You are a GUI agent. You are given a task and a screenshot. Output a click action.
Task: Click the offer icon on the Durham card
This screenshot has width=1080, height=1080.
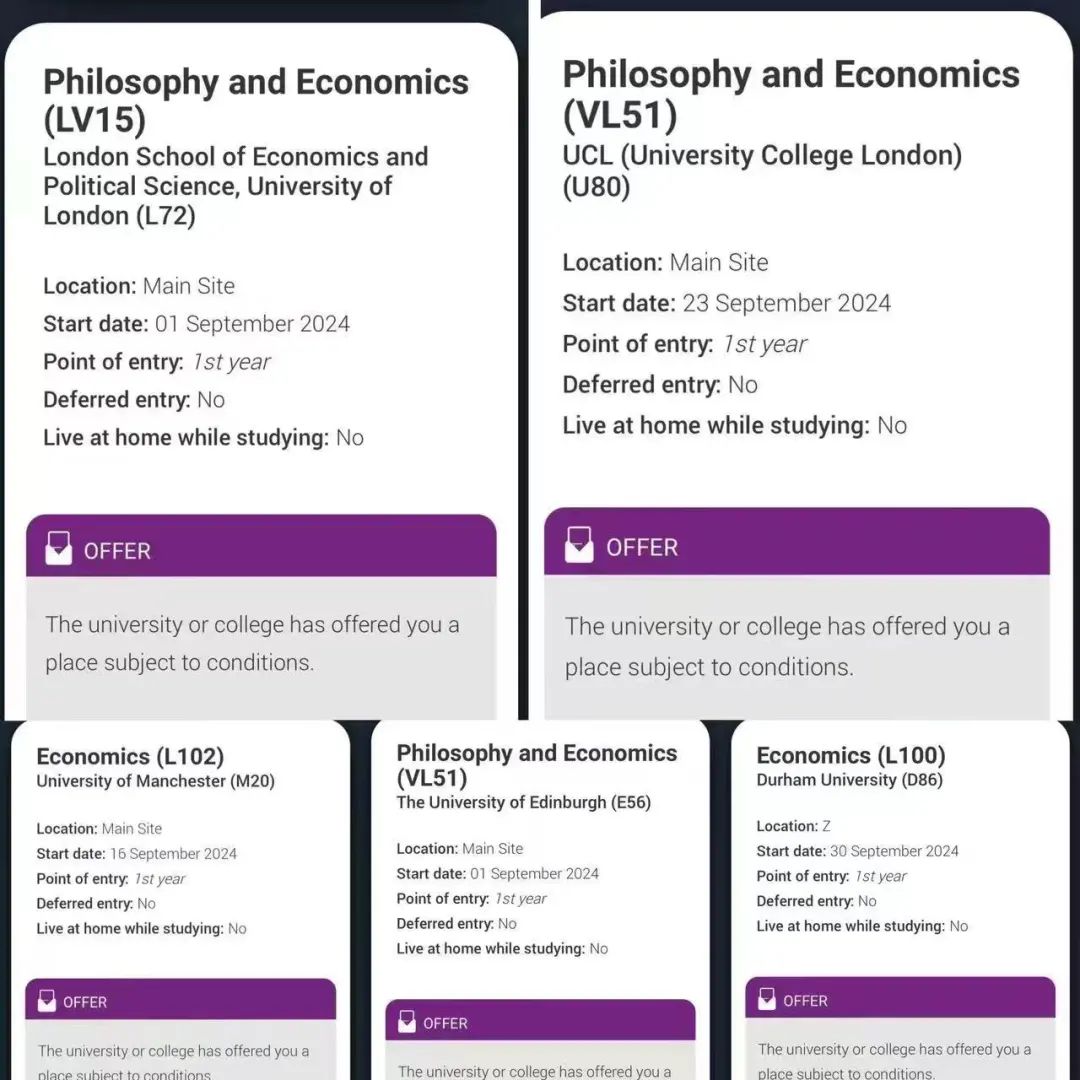[766, 1000]
